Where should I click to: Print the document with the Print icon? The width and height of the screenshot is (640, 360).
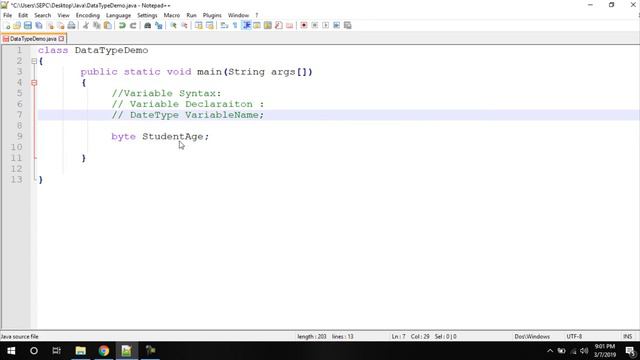click(71, 25)
